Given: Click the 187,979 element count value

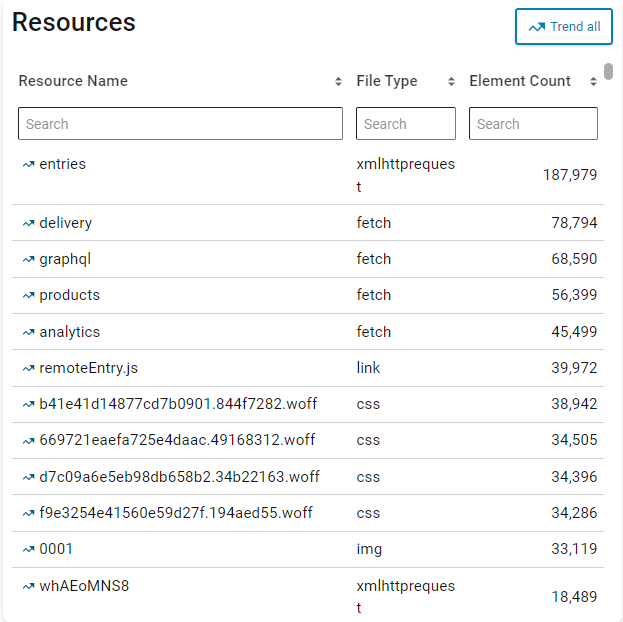Looking at the screenshot, I should (x=570, y=175).
